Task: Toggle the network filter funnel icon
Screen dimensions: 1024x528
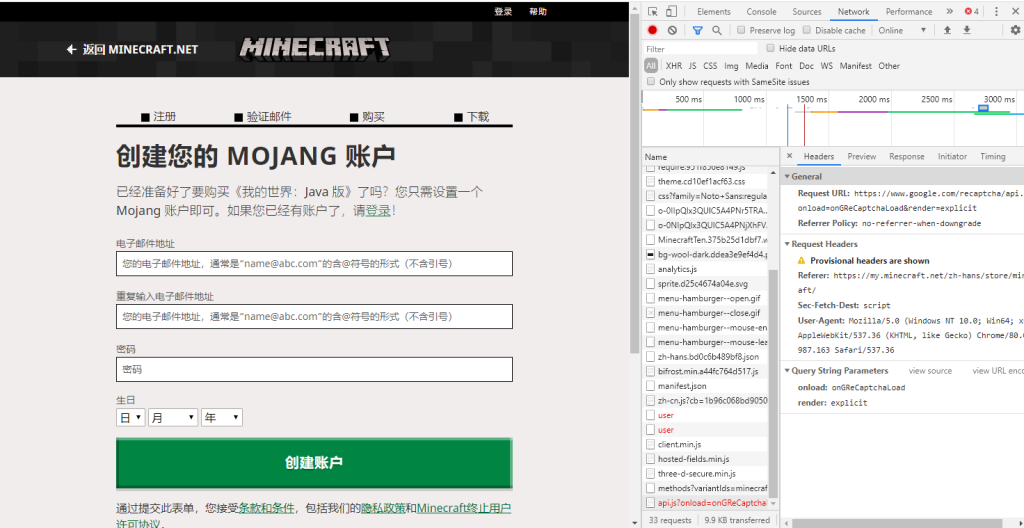Action: tap(697, 31)
